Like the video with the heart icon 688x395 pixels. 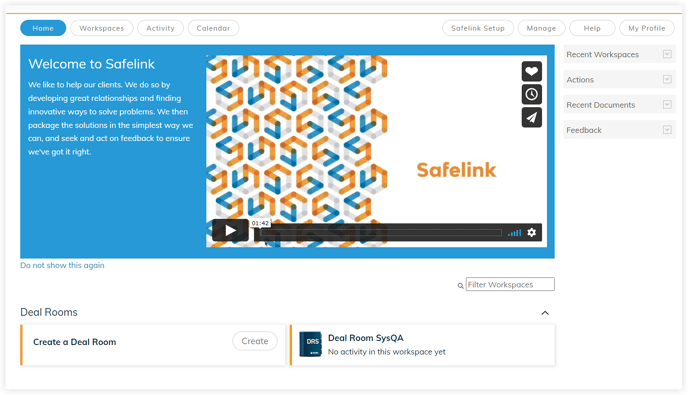tap(531, 71)
